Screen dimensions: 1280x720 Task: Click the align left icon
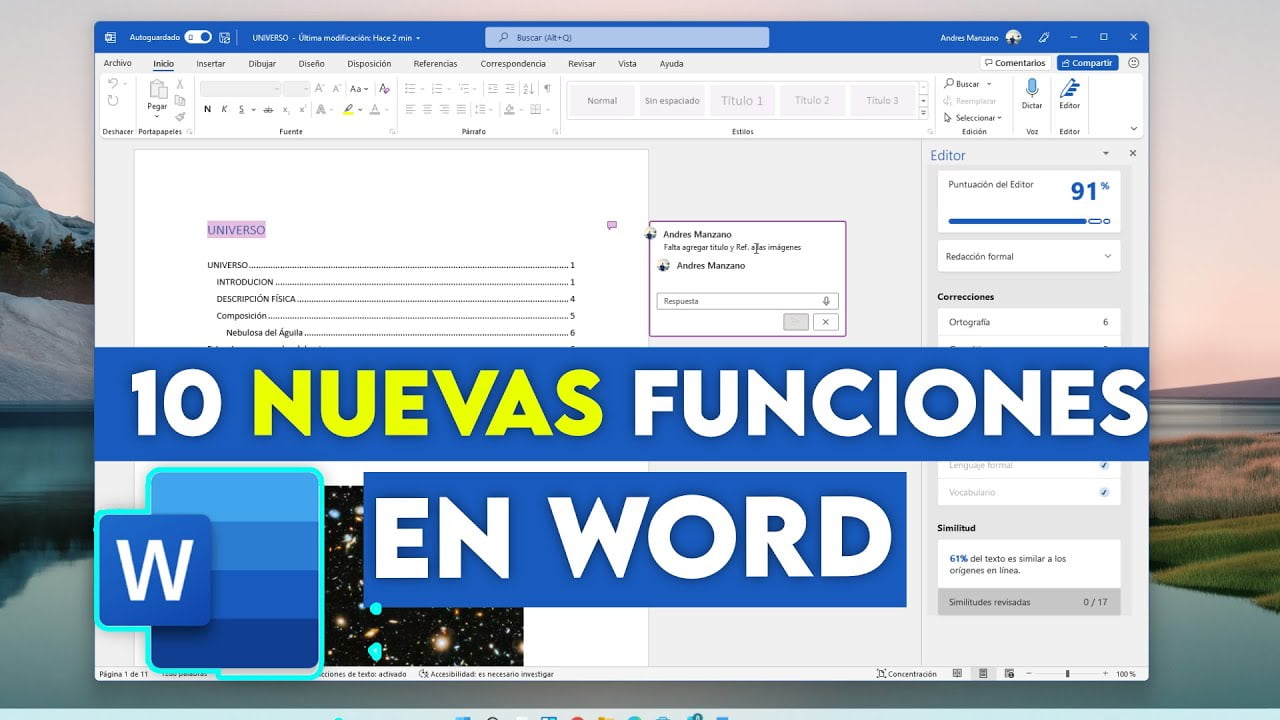(410, 110)
